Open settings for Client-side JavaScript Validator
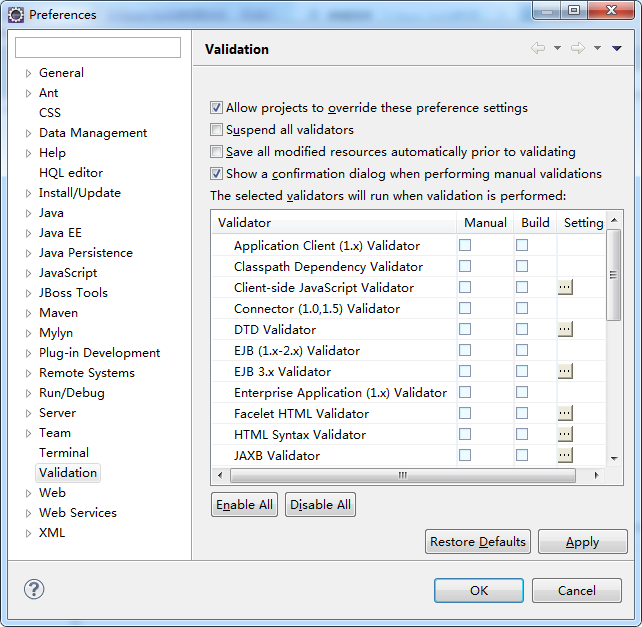 [x=565, y=287]
